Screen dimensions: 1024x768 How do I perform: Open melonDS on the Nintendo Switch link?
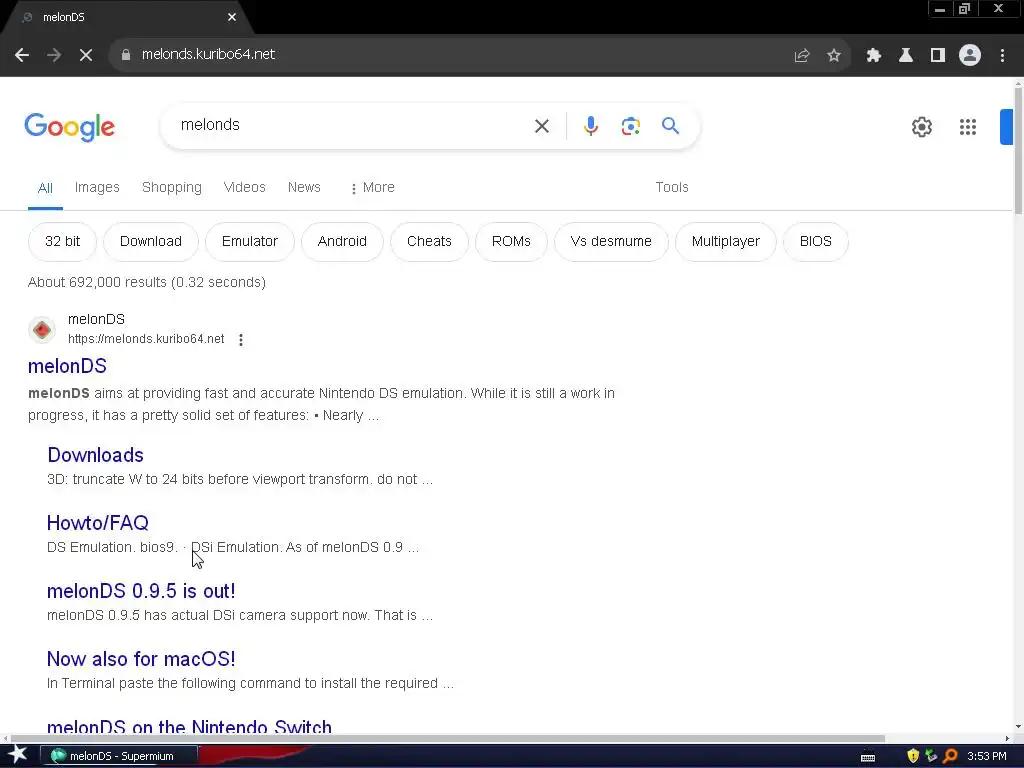click(189, 726)
